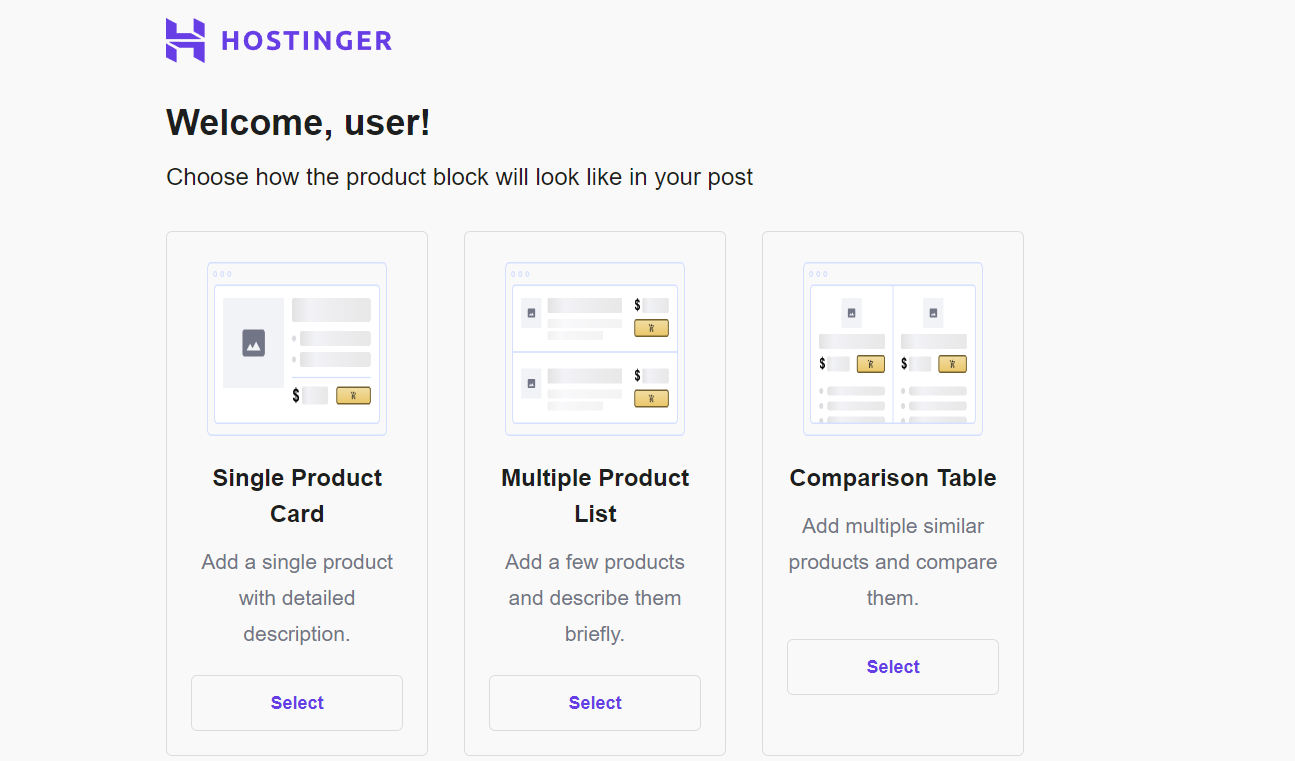Click the Single Product Card preview thumbnail
The width and height of the screenshot is (1295, 761).
point(296,348)
